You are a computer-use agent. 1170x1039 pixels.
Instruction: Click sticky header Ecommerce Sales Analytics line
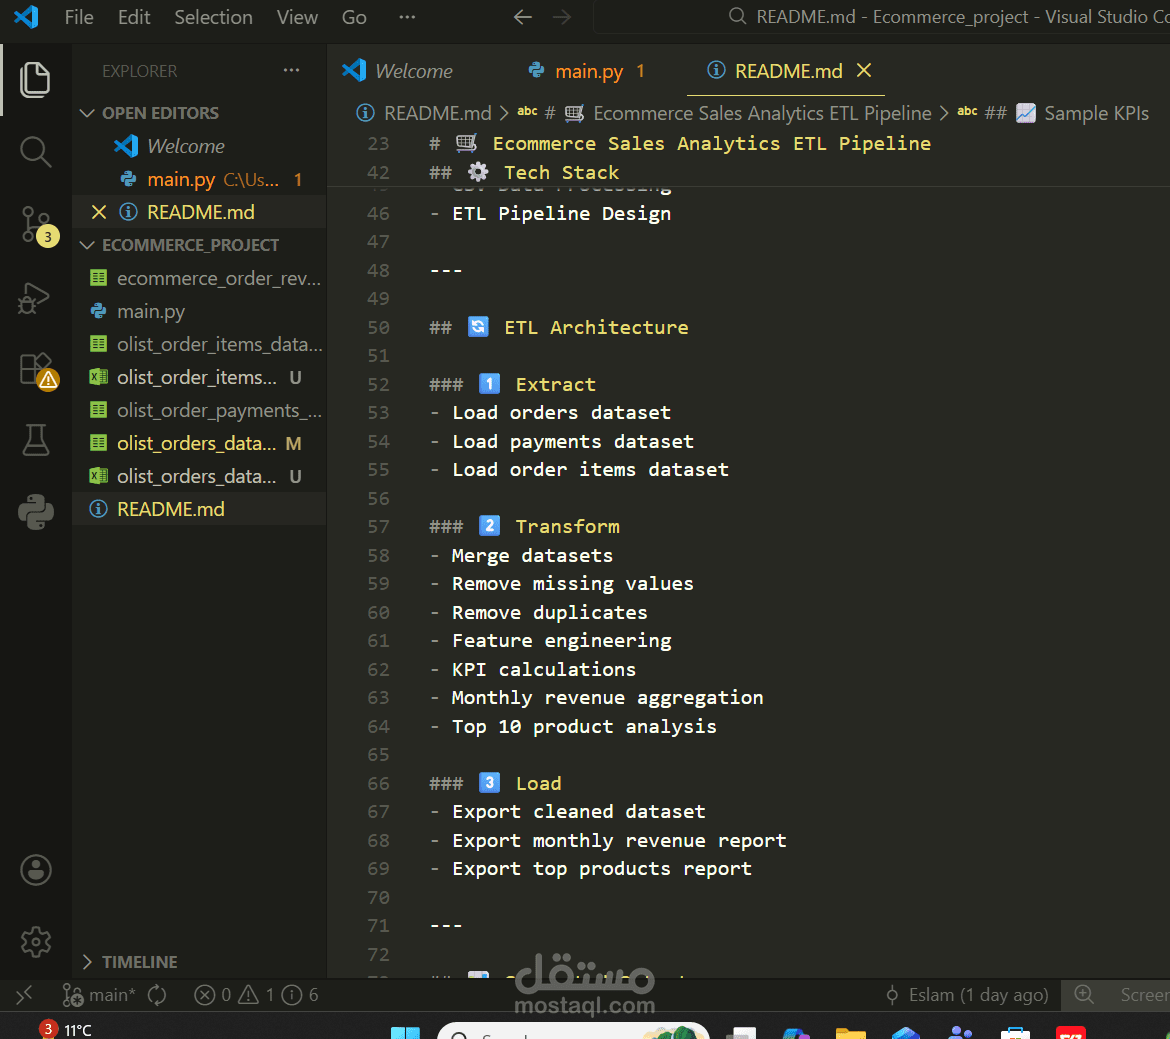click(680, 143)
